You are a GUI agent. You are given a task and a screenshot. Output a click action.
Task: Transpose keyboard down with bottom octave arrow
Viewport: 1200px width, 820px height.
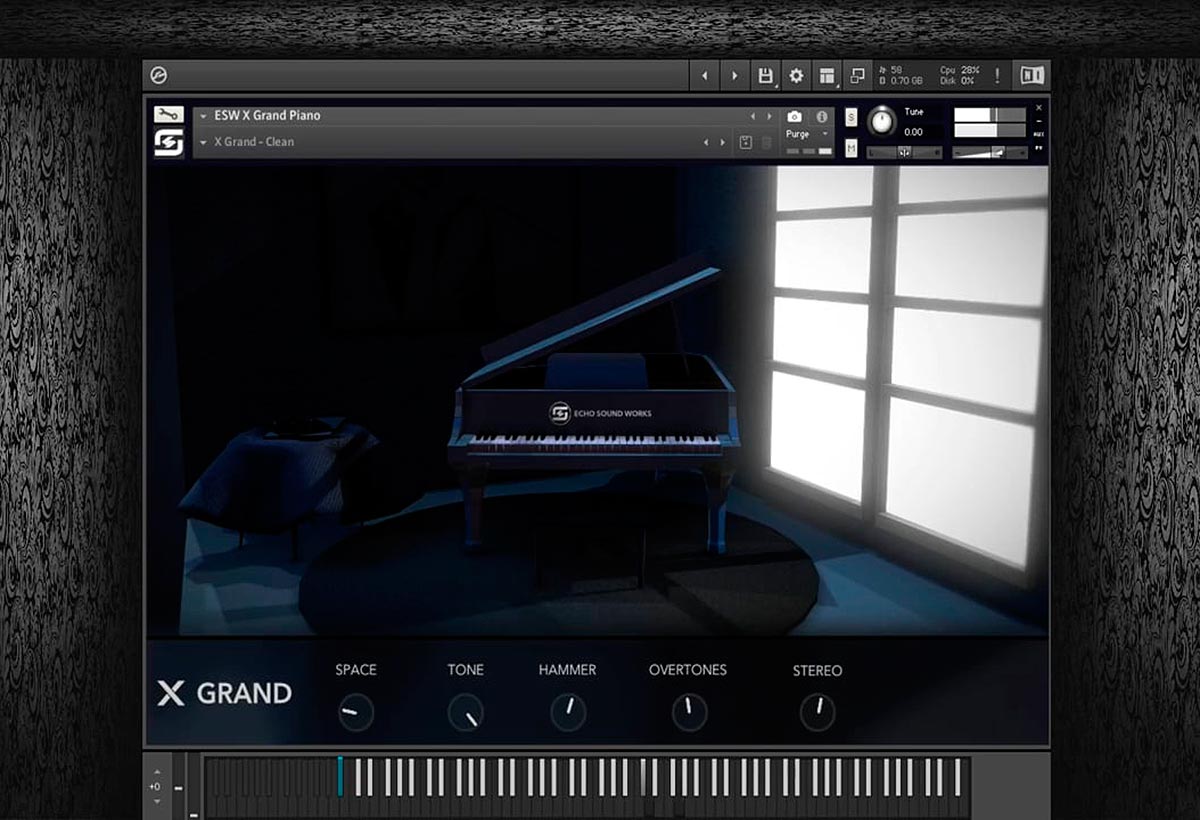point(156,801)
